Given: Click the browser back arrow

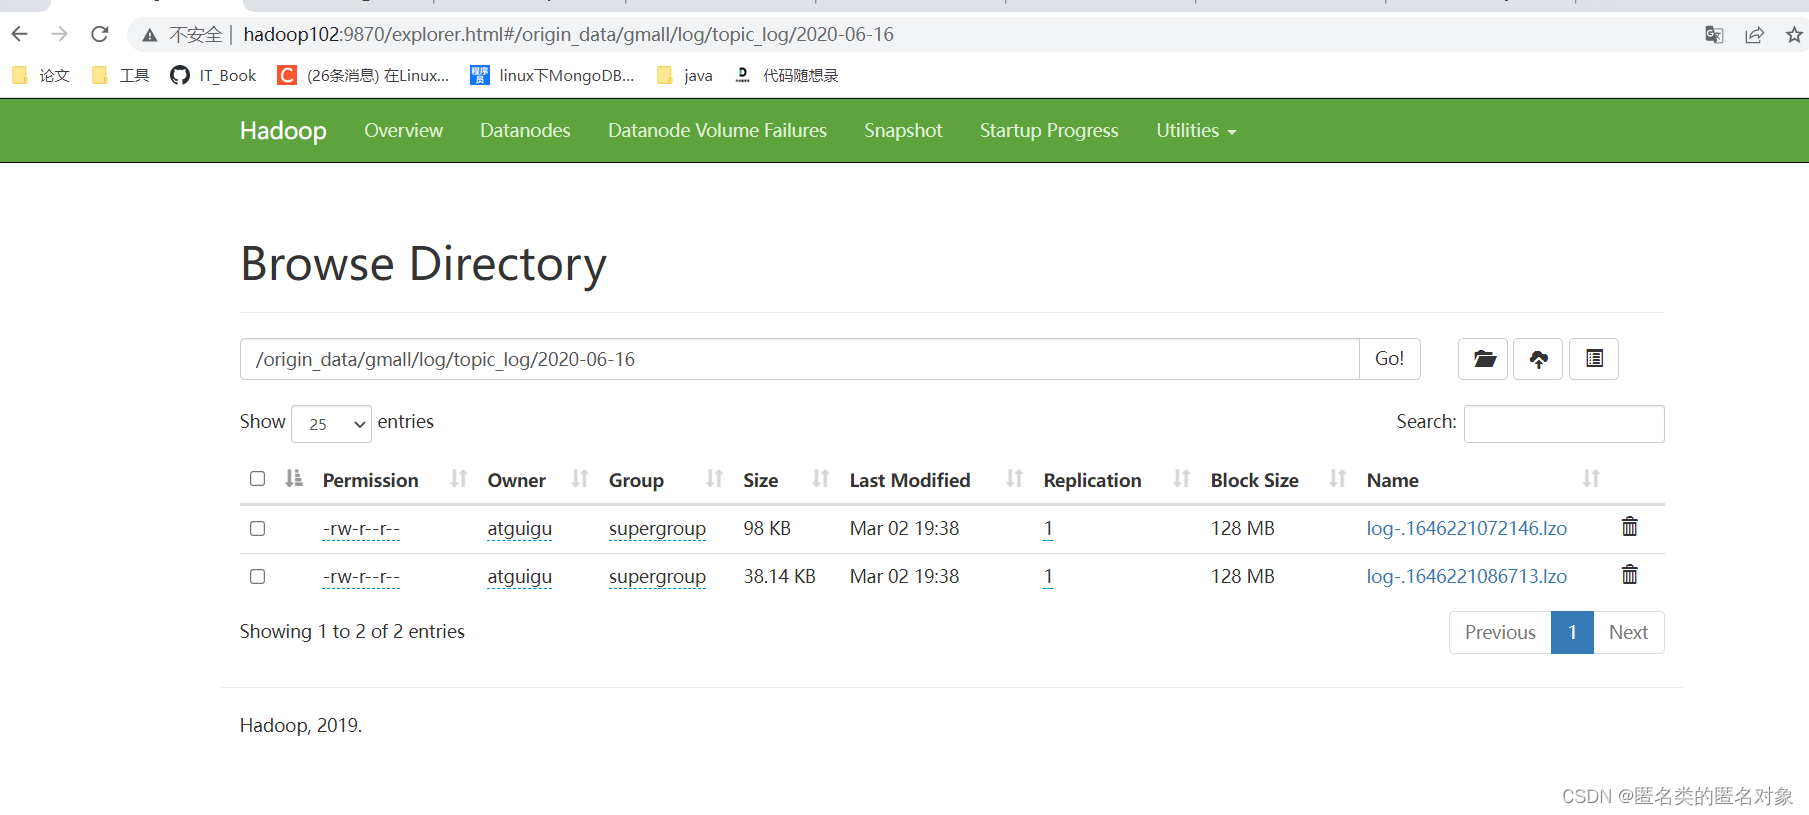Looking at the screenshot, I should [20, 34].
